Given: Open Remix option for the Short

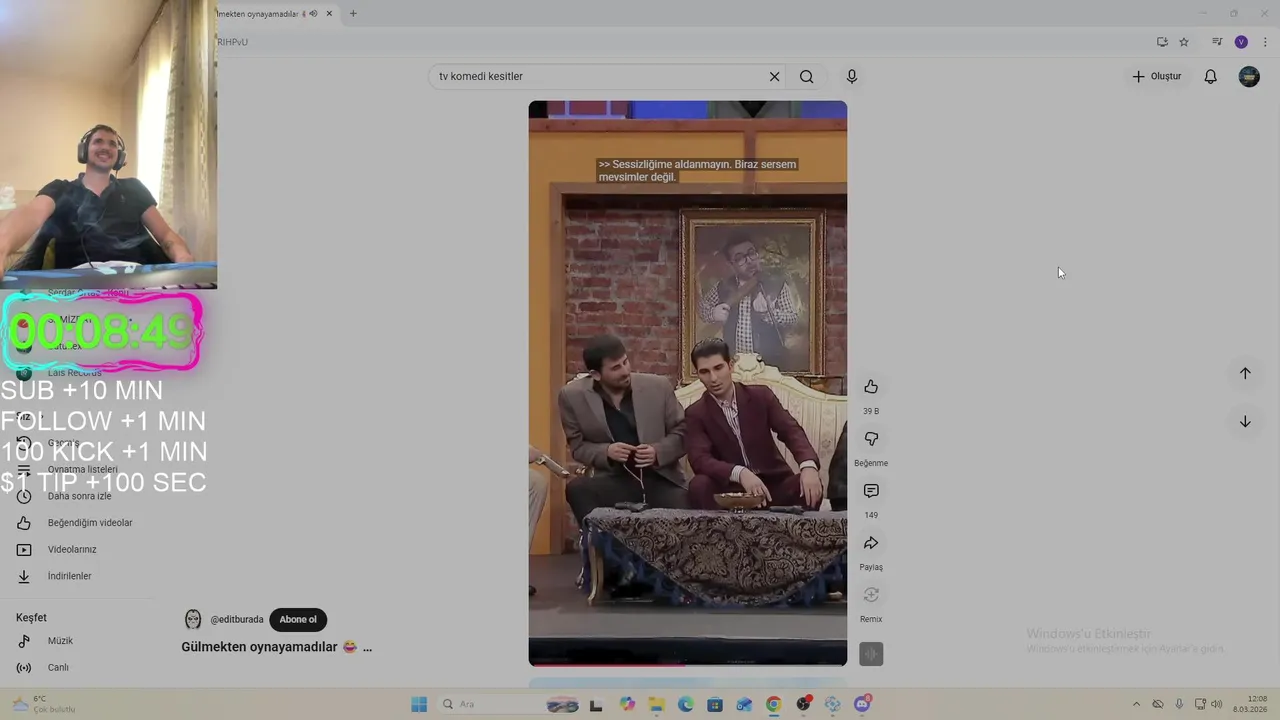Looking at the screenshot, I should pyautogui.click(x=871, y=595).
